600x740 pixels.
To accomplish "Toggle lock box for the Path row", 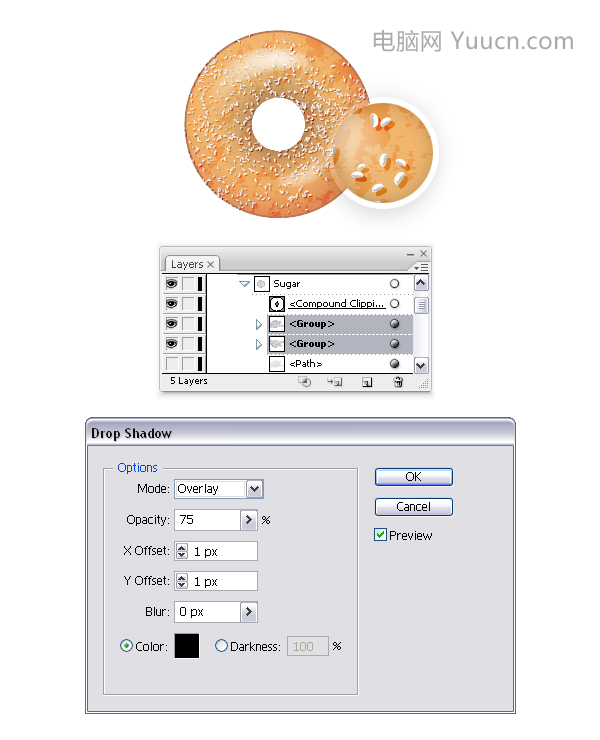I will coord(188,363).
